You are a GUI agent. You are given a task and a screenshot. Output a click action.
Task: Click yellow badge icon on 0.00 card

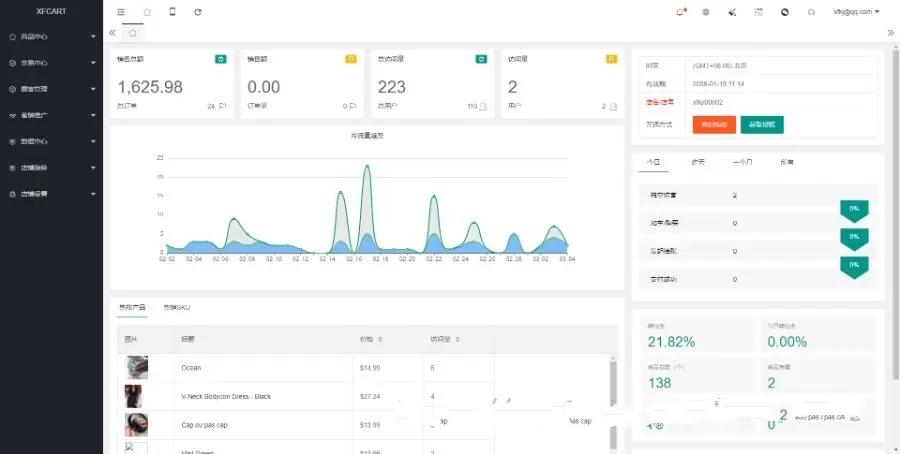pos(351,59)
